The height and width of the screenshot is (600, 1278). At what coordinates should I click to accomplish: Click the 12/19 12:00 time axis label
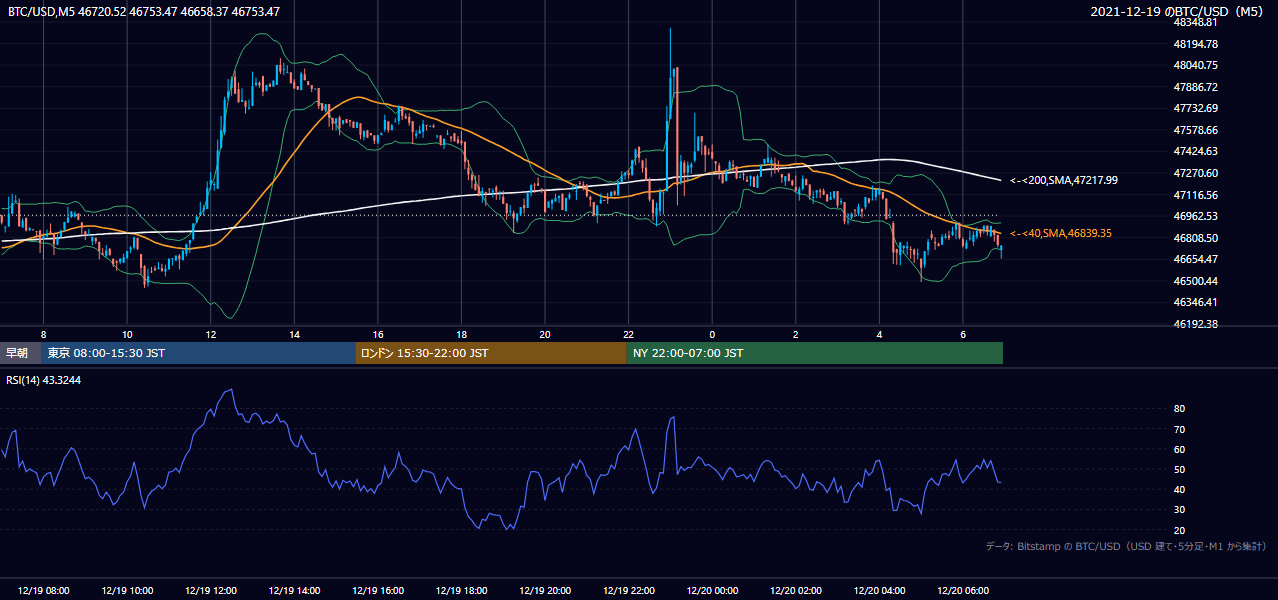click(210, 591)
